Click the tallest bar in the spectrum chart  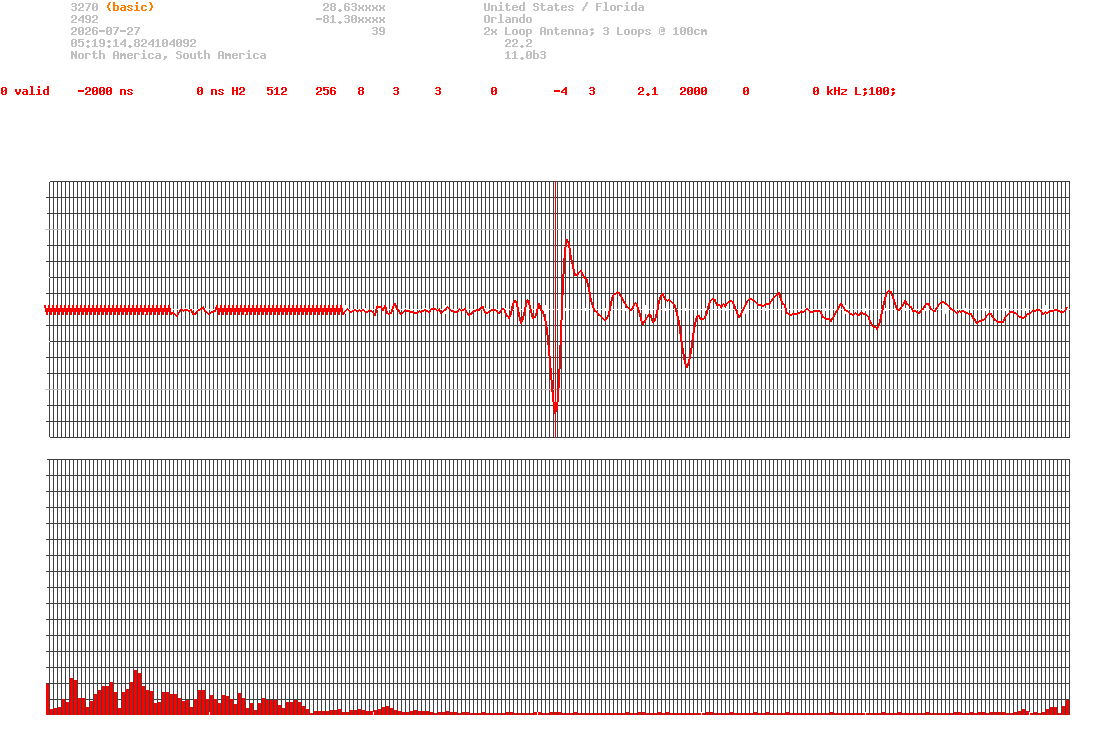tap(136, 692)
